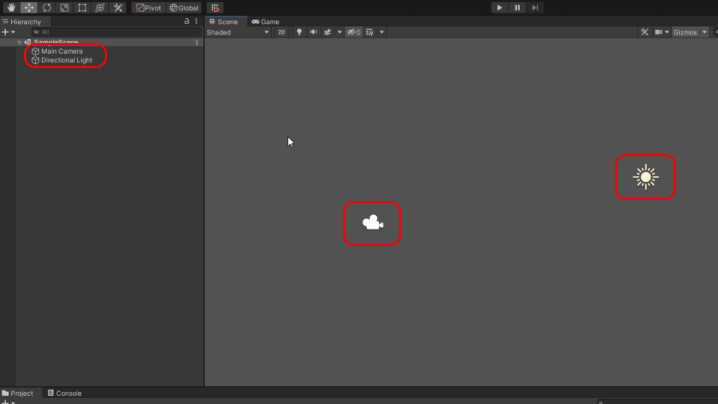Toggle Pivot/Center handle position
Viewport: 718px width, 404px height.
coord(148,8)
